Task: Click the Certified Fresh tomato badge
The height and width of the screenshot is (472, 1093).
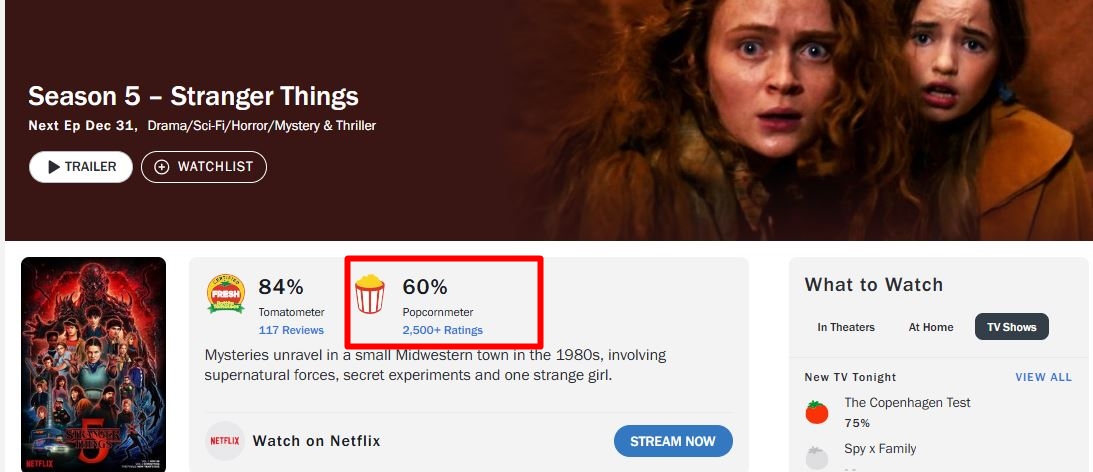Action: tap(226, 293)
